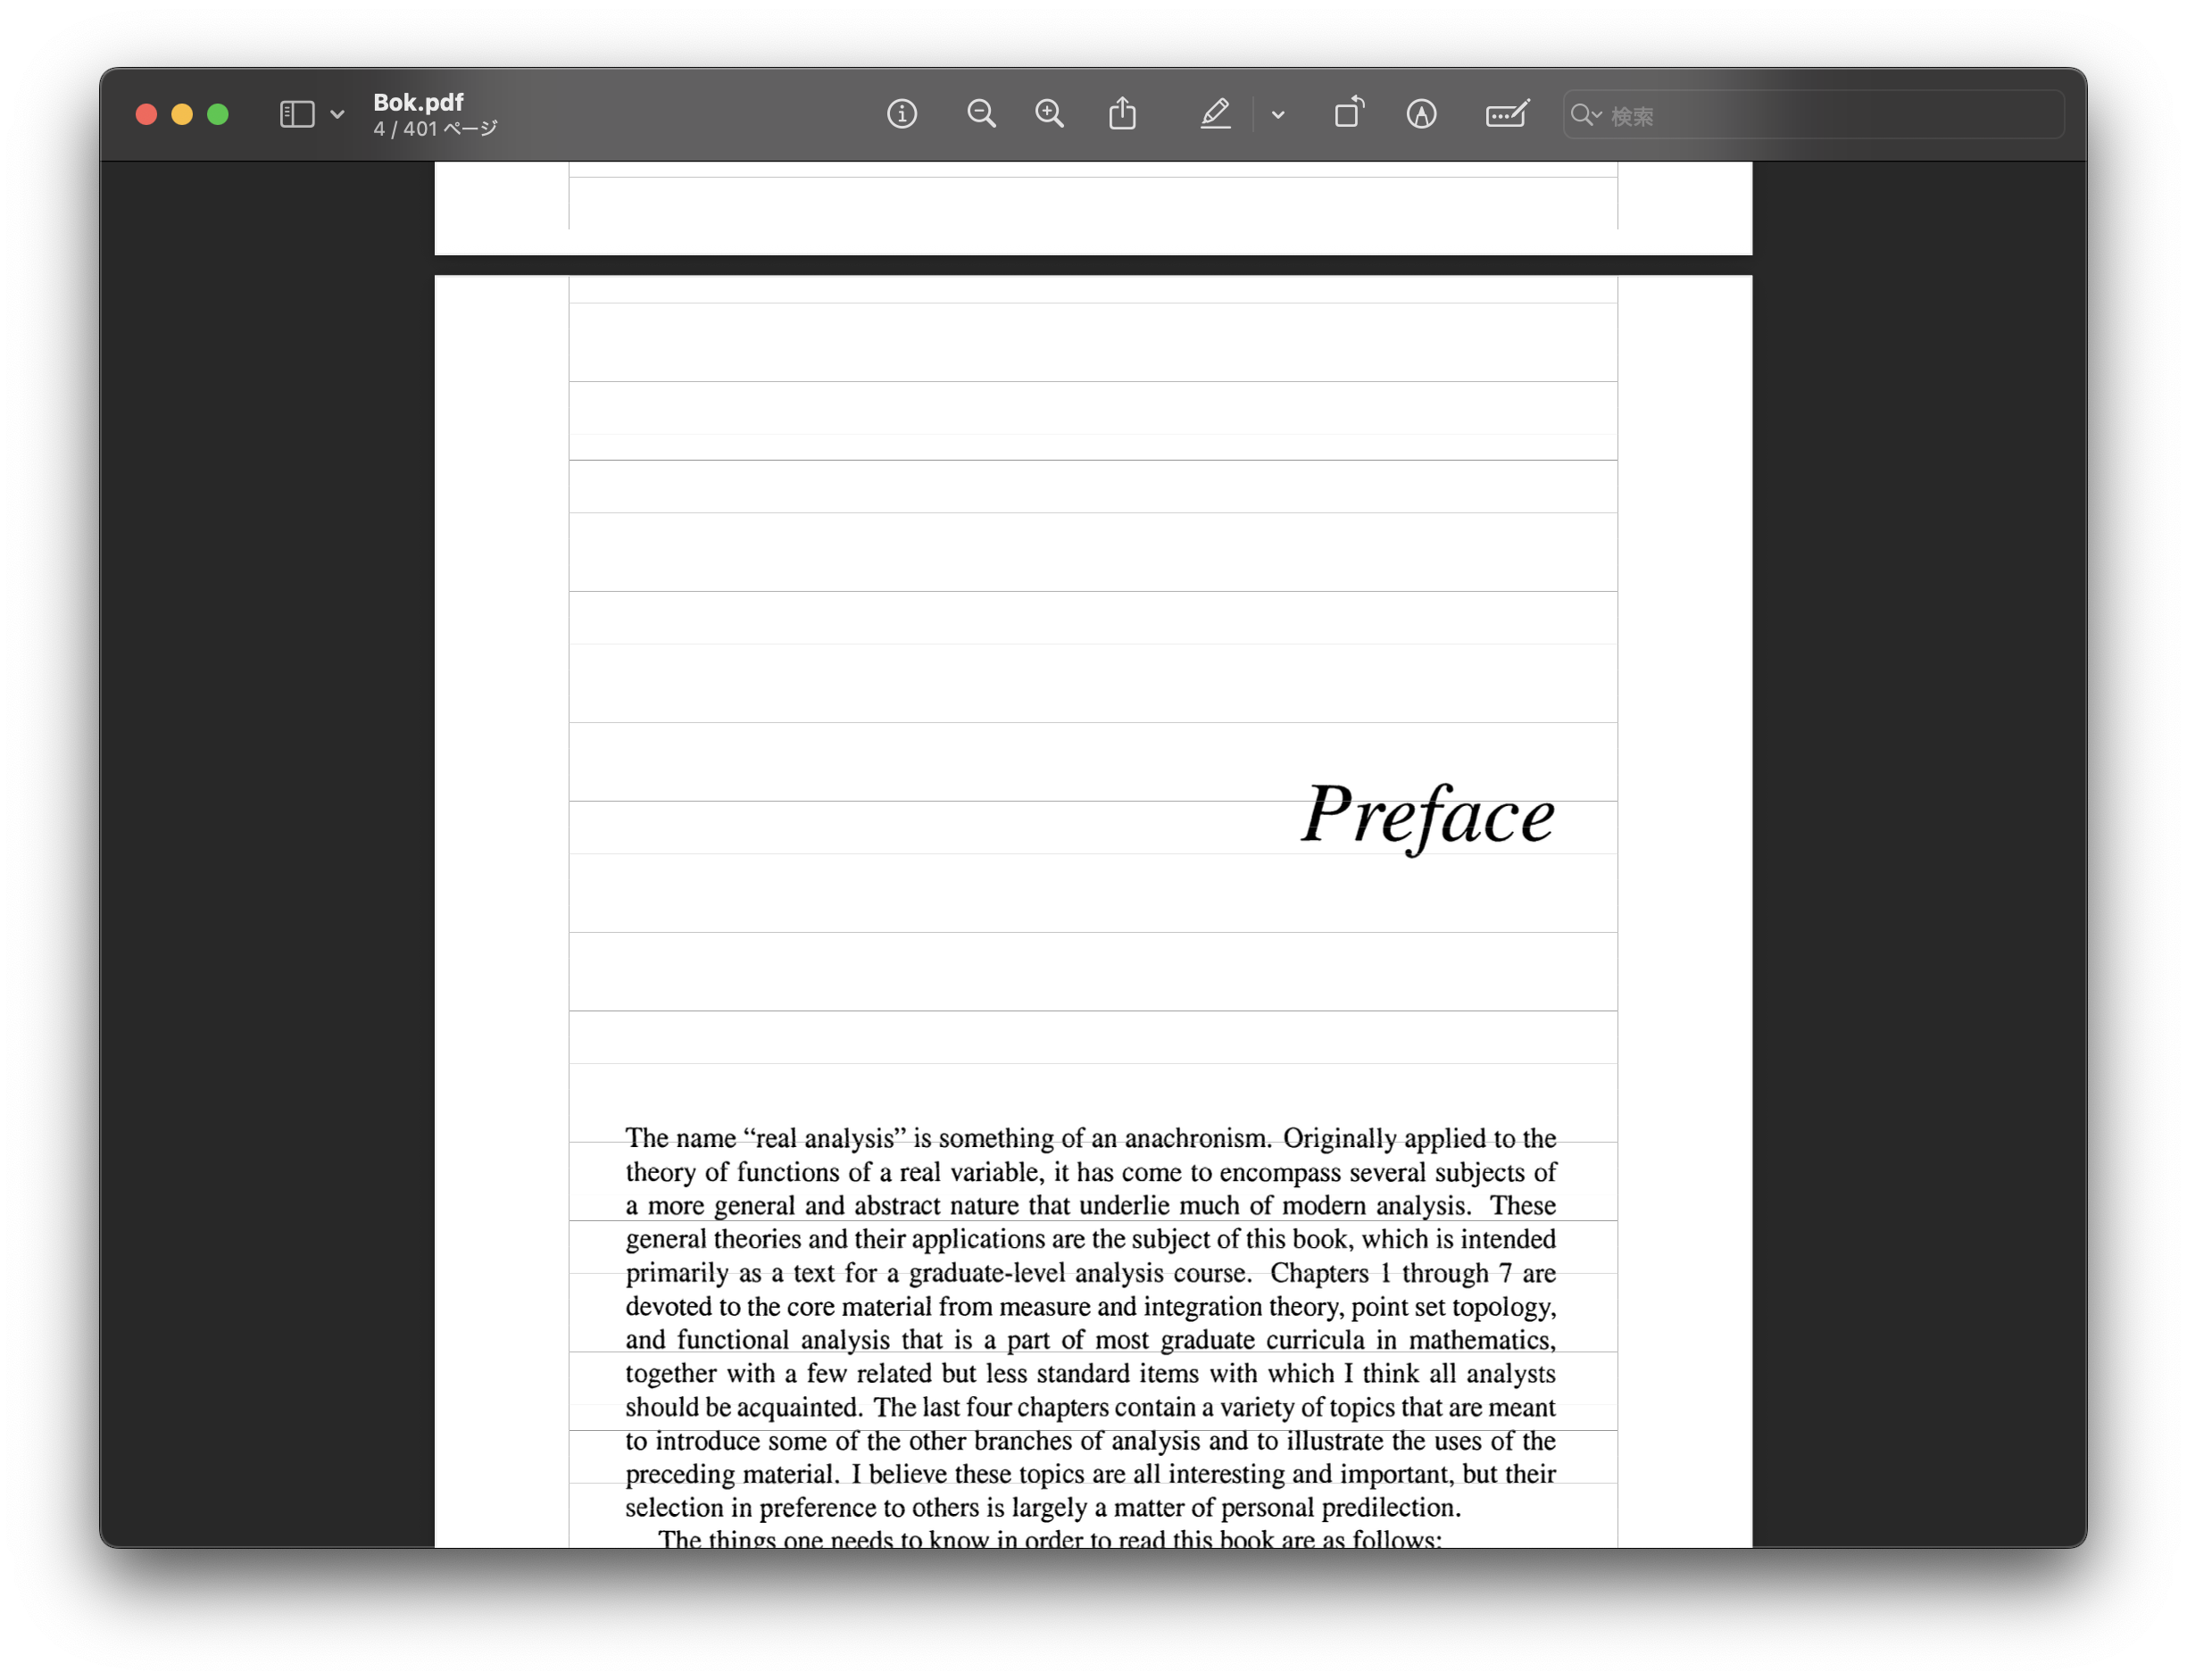Enter full screen with green button

(218, 114)
